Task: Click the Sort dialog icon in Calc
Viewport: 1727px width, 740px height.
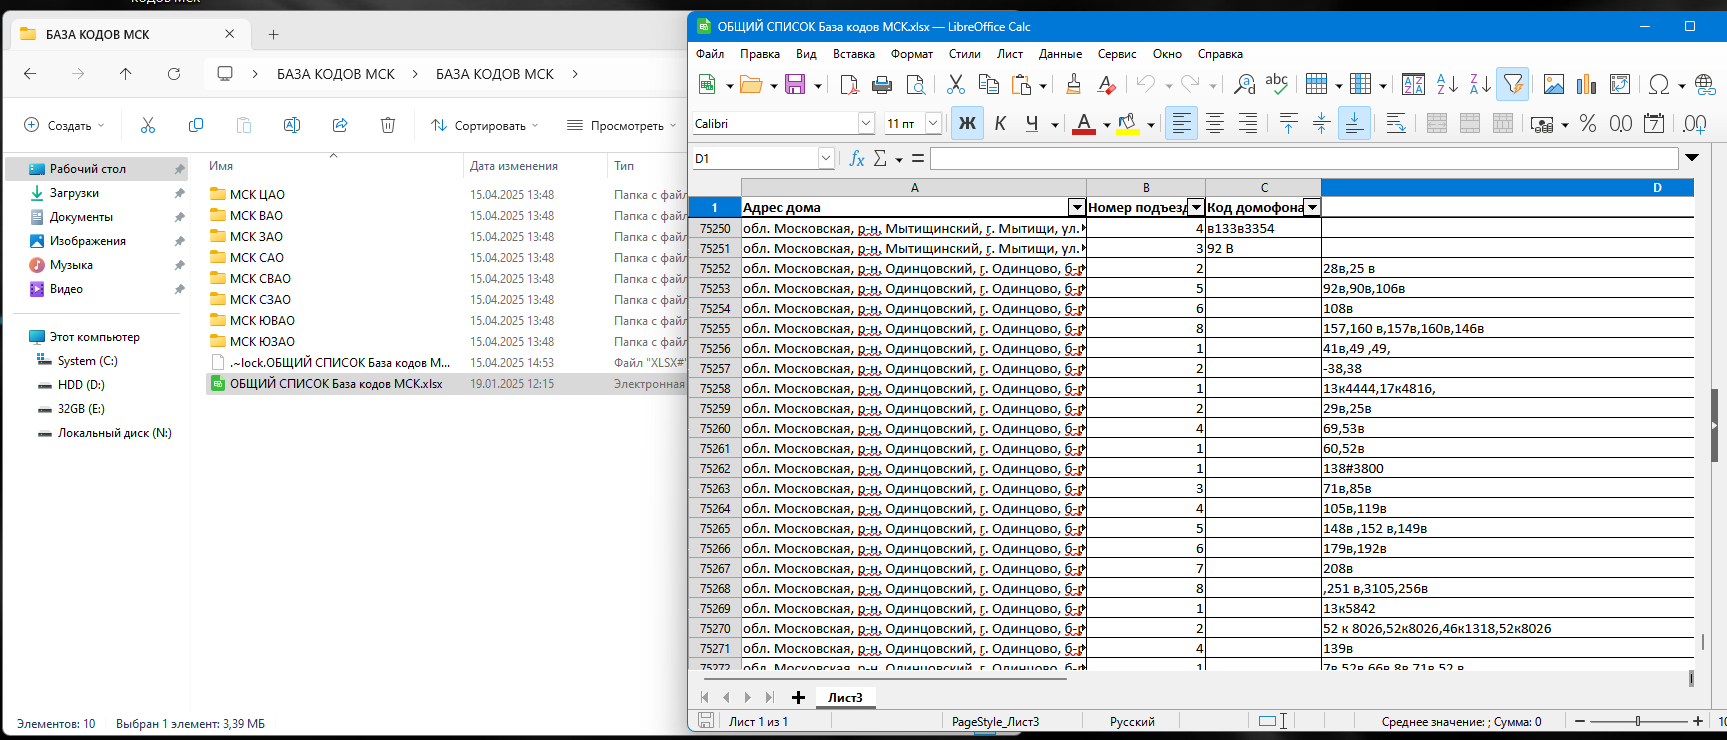Action: click(1413, 84)
